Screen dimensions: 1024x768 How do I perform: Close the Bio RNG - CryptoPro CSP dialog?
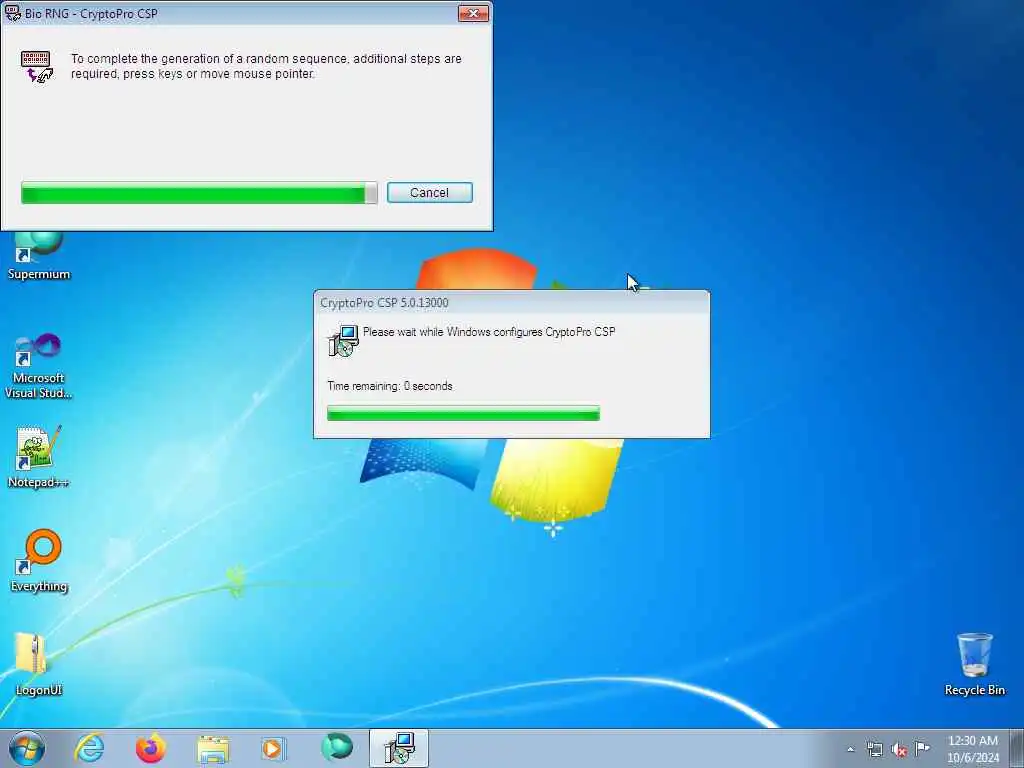coord(473,13)
